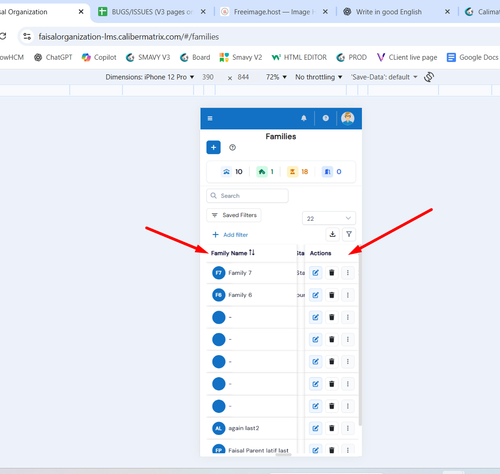Select the orange hourglass stat showing 18
500x474 pixels.
tap(298, 172)
